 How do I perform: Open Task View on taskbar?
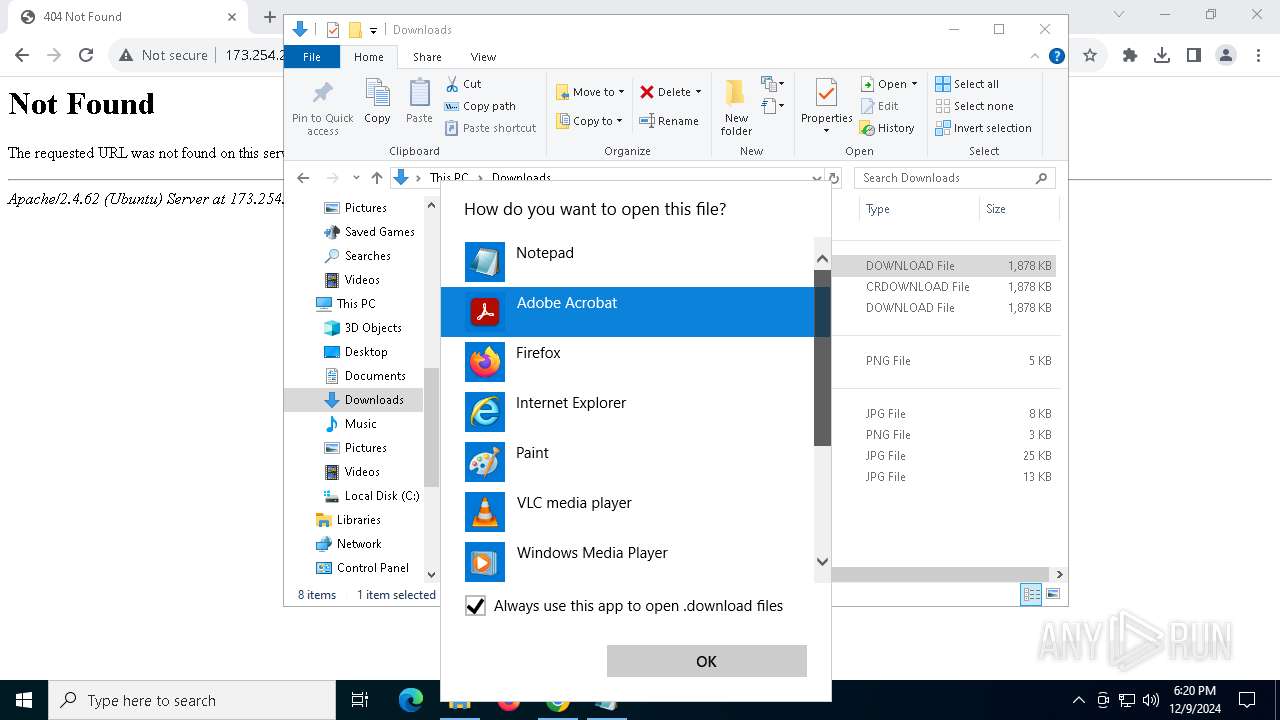(360, 700)
